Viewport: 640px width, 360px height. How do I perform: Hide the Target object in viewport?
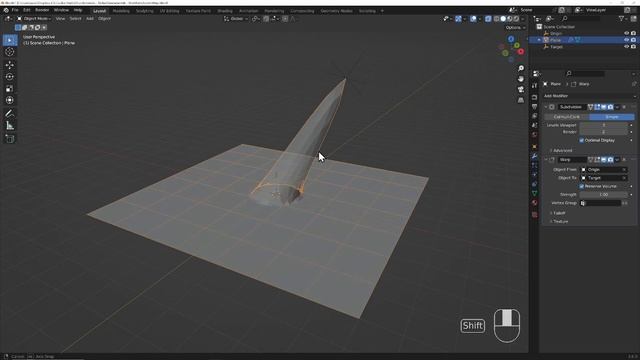point(627,47)
